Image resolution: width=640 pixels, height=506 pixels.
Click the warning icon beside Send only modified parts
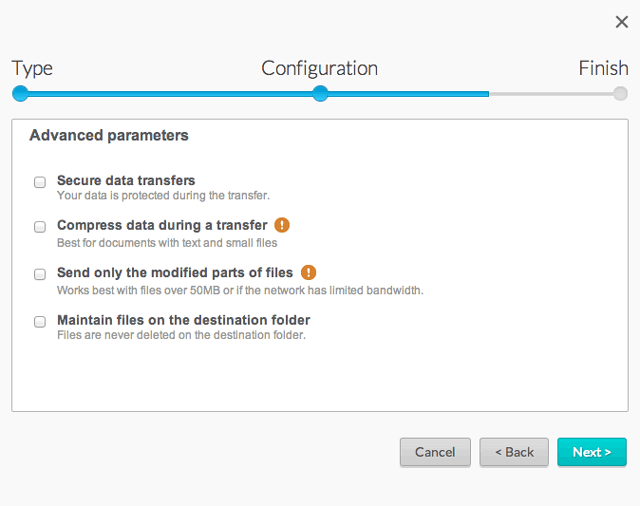[x=308, y=272]
